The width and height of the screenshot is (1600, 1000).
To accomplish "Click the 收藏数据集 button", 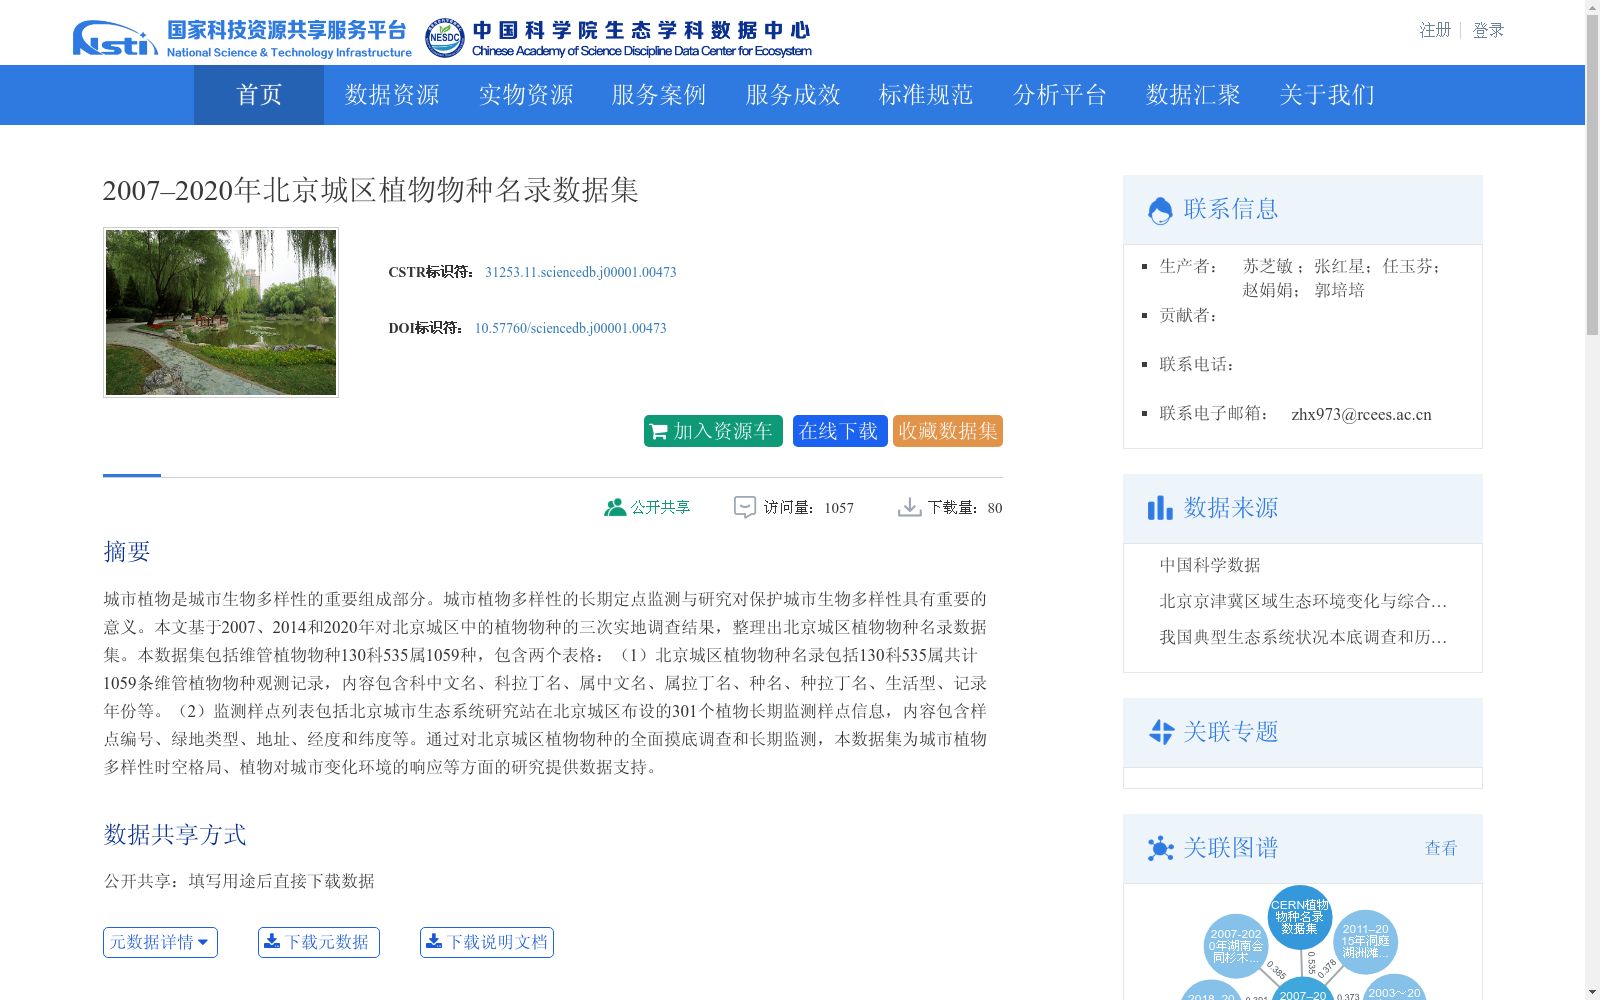I will [948, 431].
